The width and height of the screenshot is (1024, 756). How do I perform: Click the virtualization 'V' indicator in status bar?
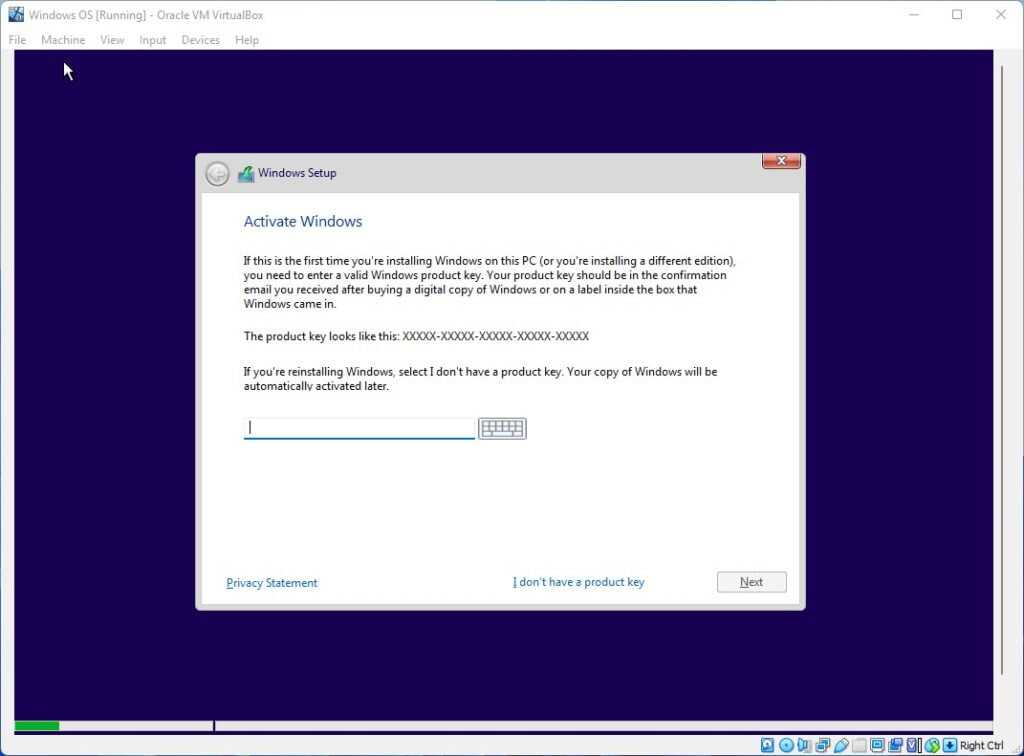(x=914, y=745)
